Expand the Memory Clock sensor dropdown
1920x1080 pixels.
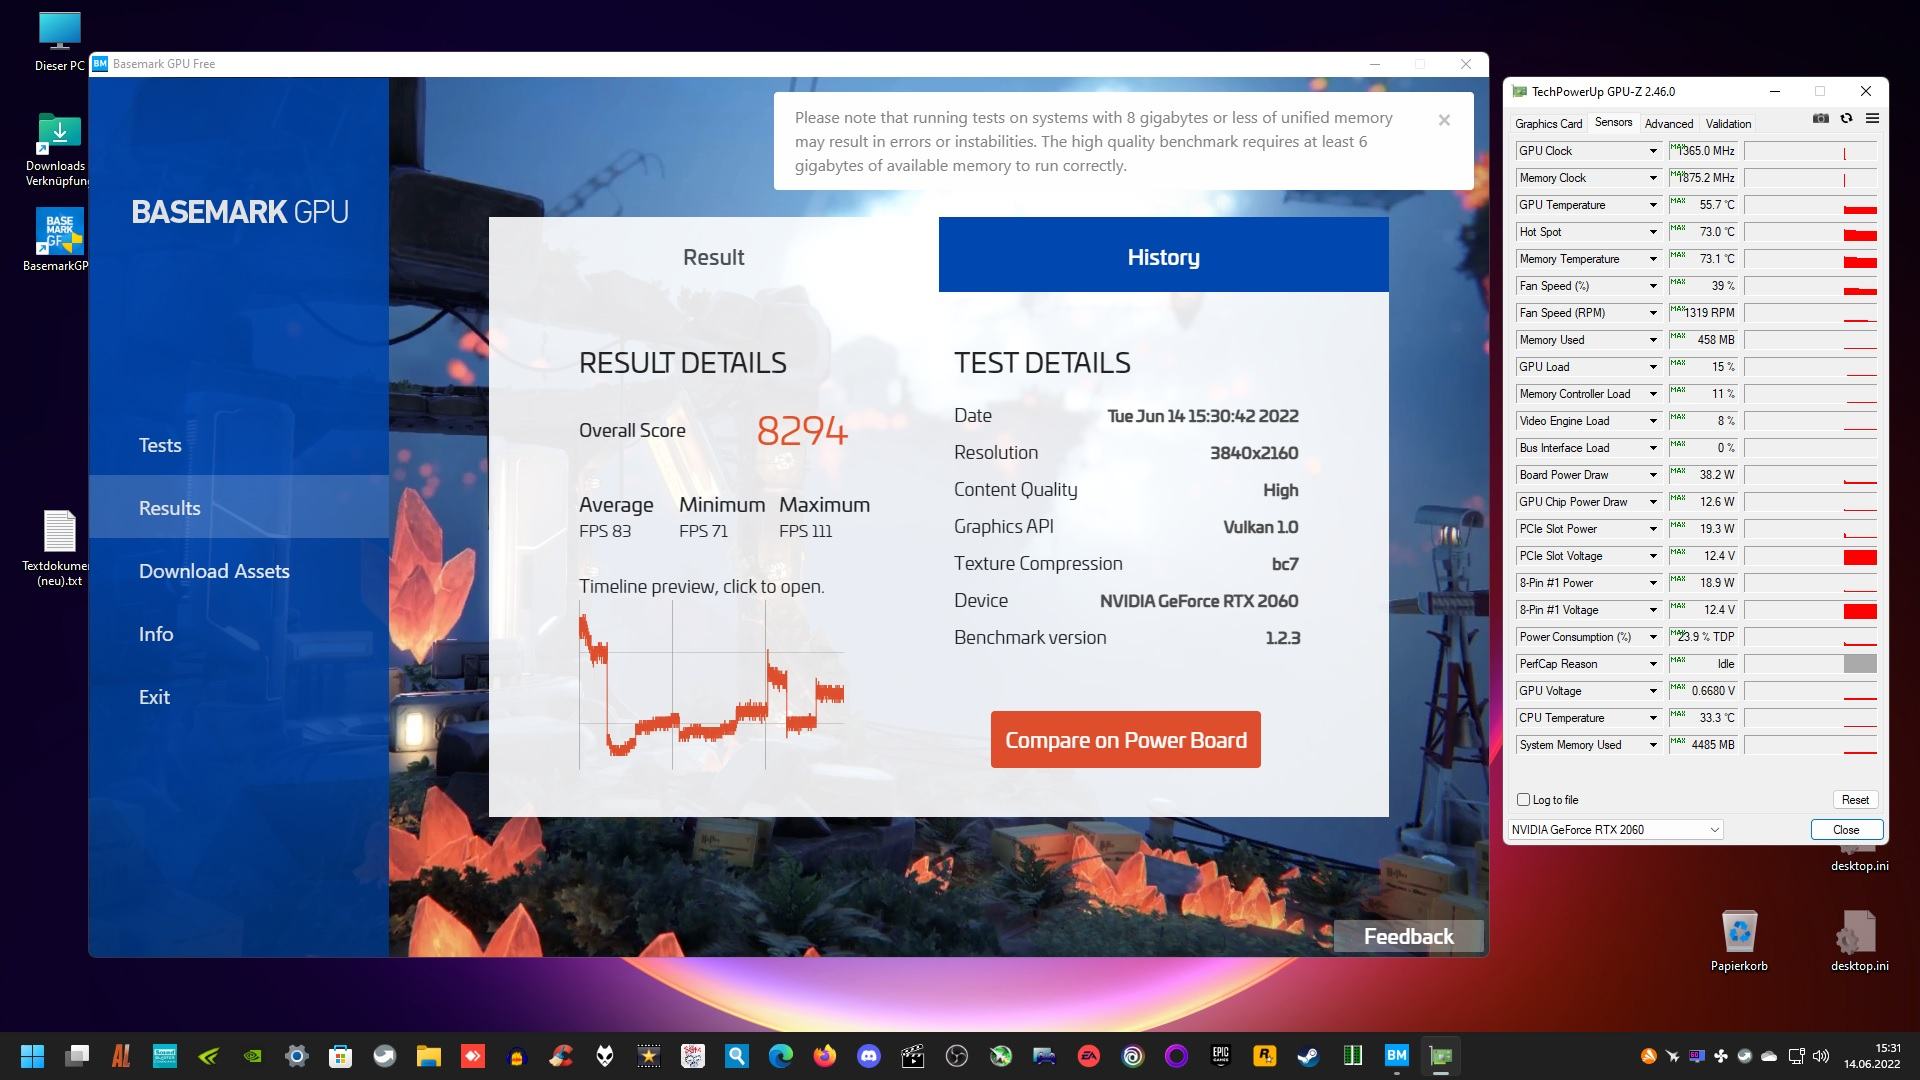coord(1653,178)
